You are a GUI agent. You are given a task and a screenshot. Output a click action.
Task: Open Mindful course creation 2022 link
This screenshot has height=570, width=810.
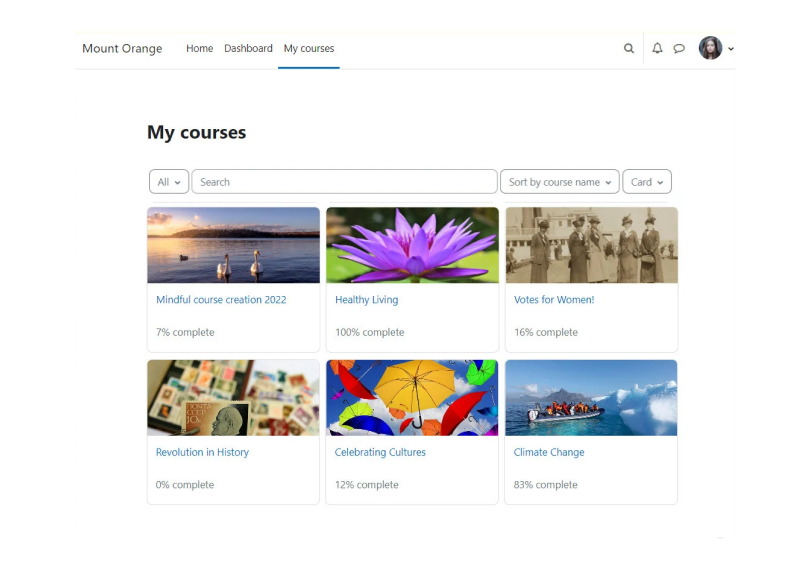point(221,300)
